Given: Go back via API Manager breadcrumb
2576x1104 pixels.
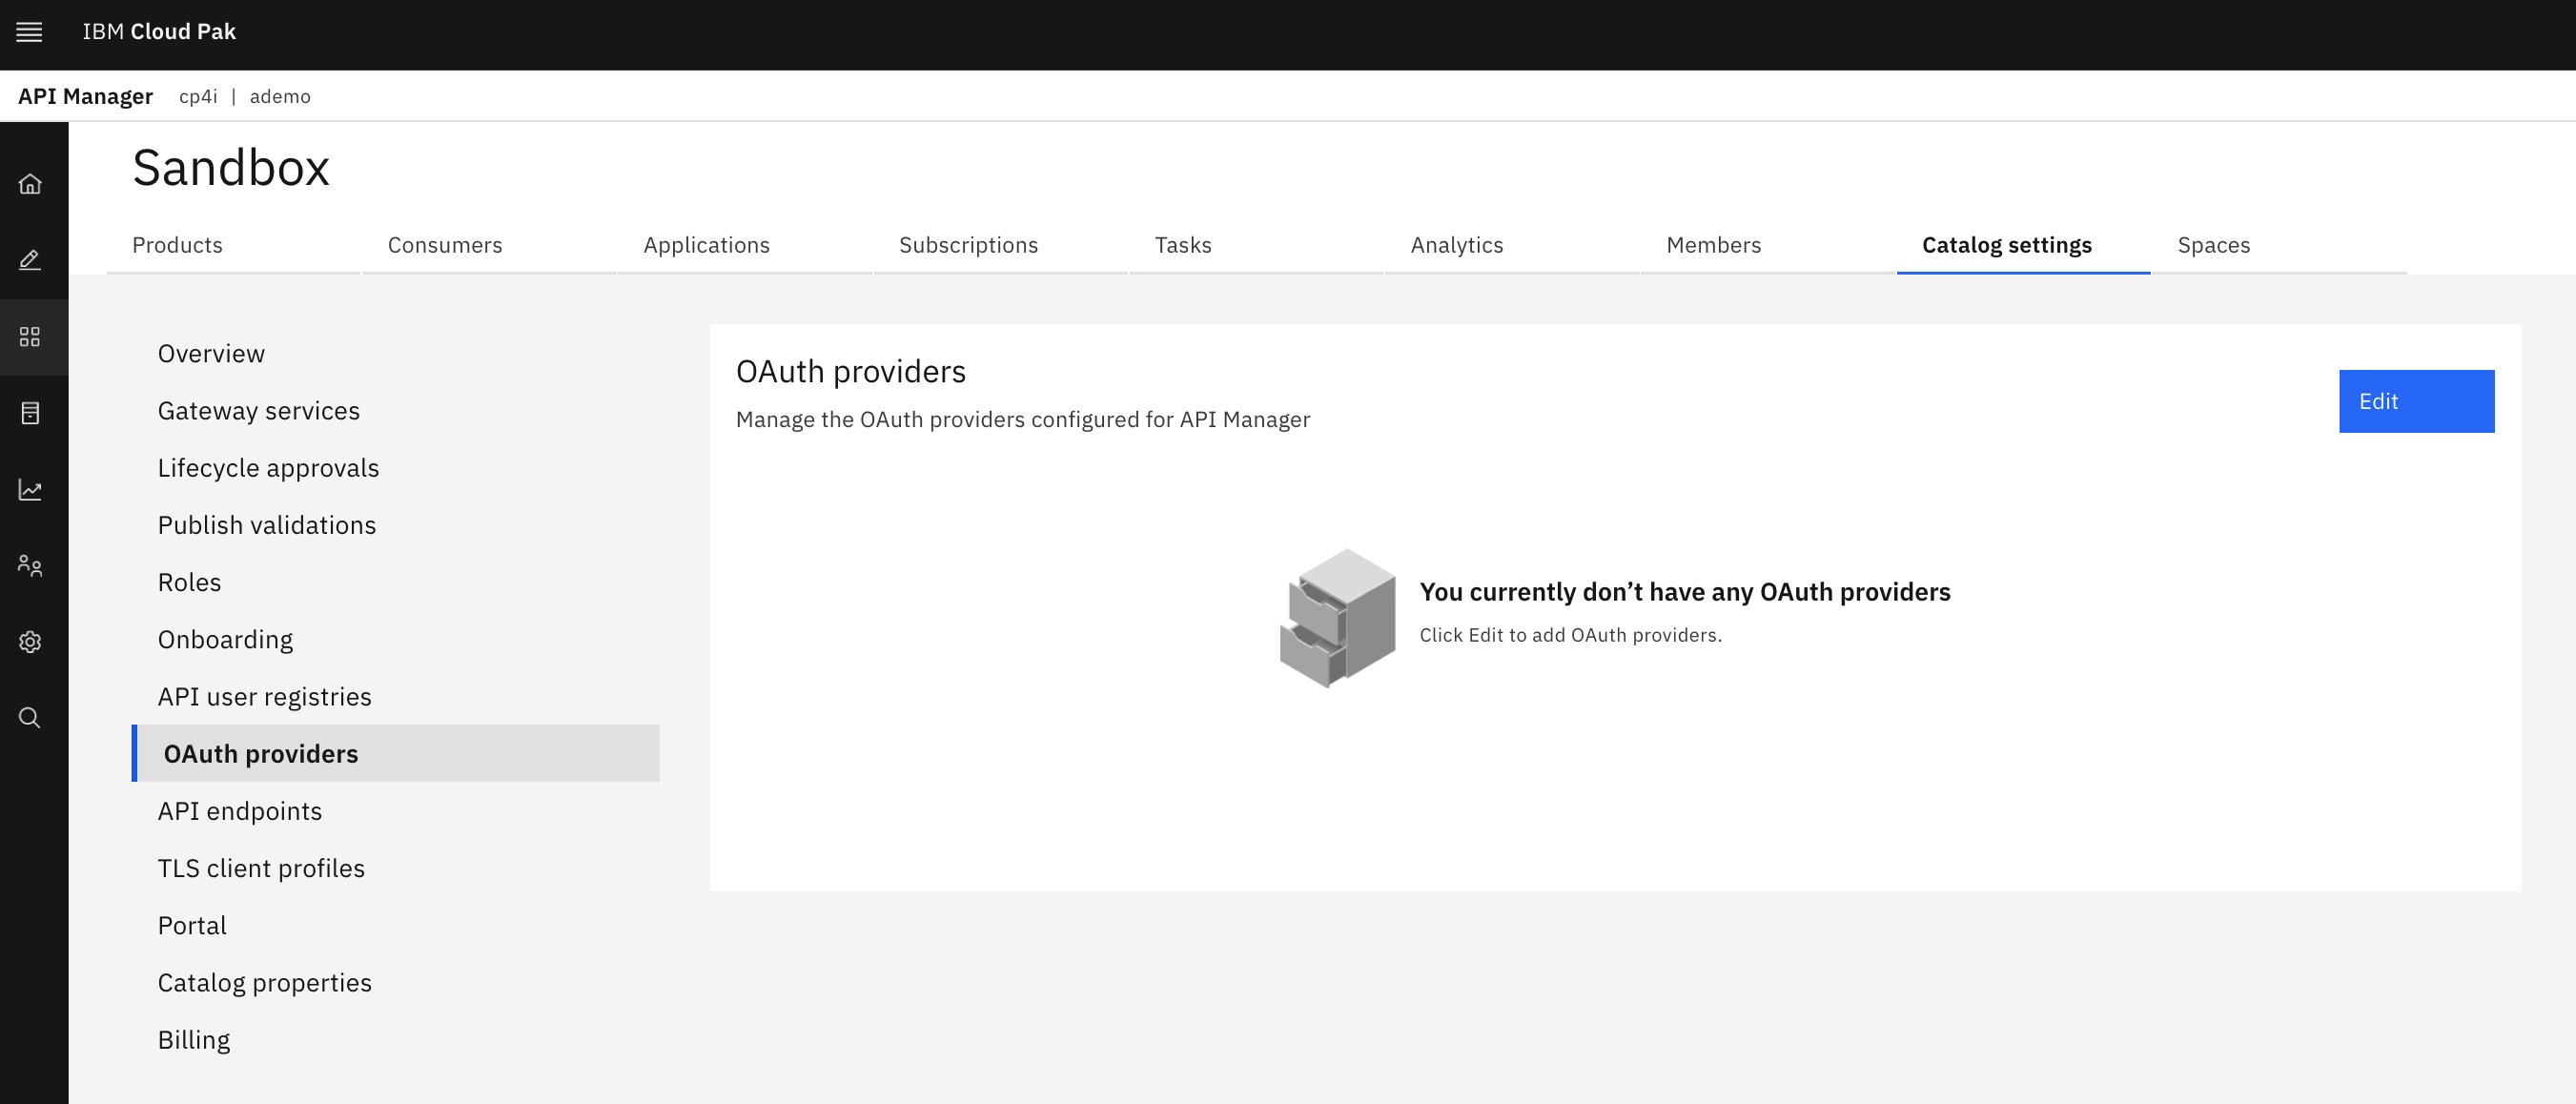Looking at the screenshot, I should [86, 96].
